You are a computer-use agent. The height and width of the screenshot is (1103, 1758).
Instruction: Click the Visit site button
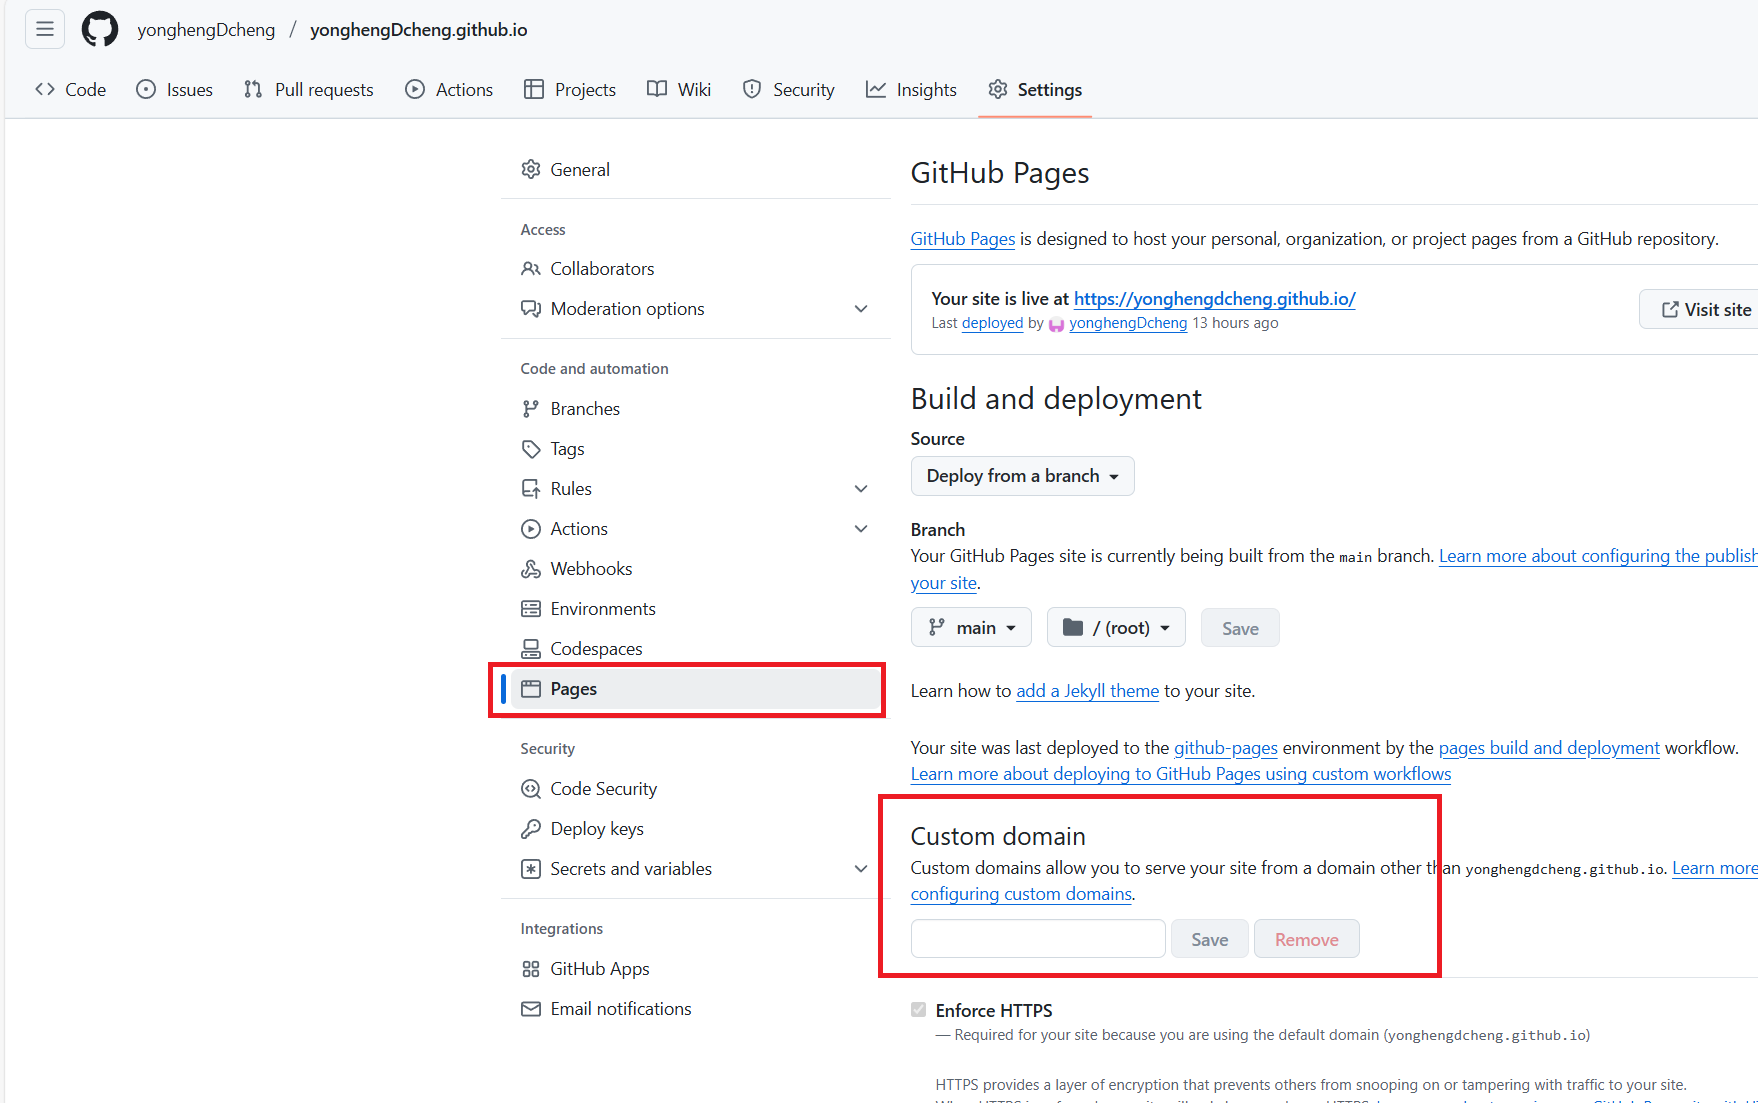point(1705,310)
